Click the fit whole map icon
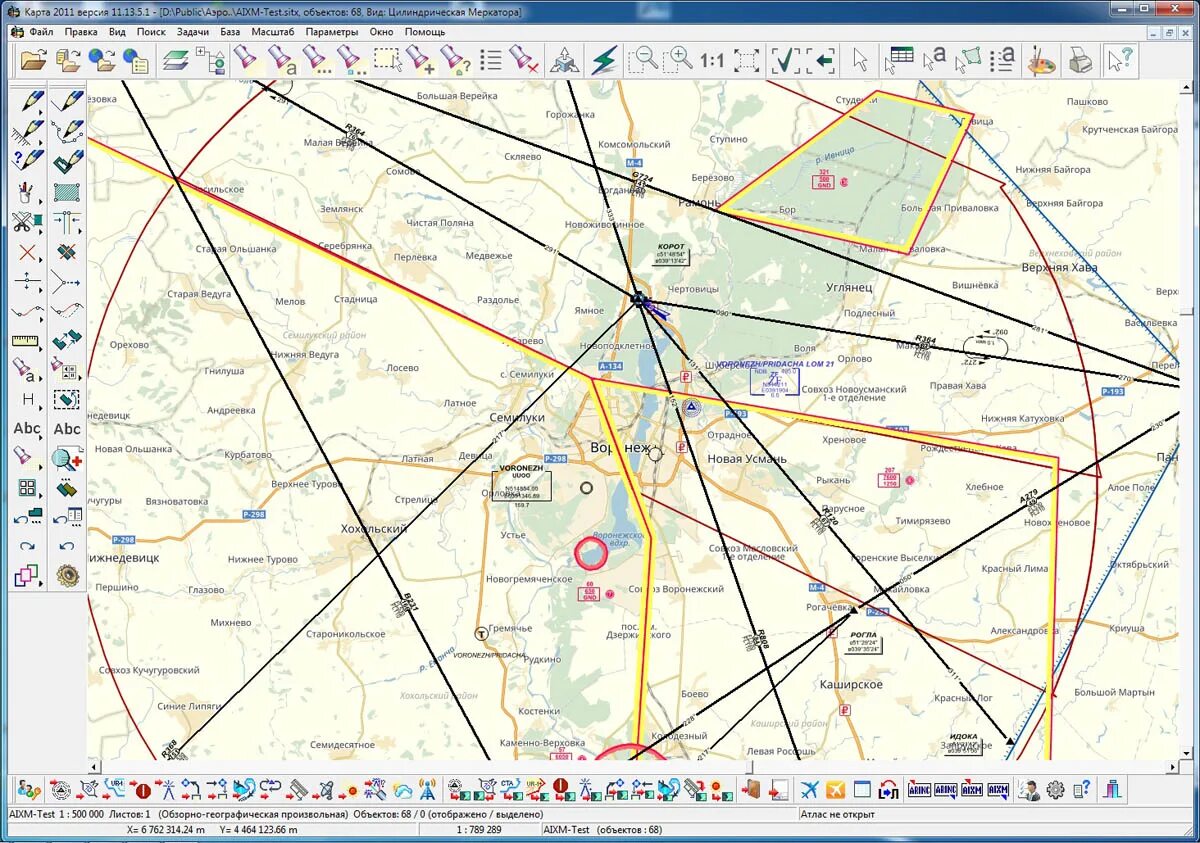The height and width of the screenshot is (843, 1200). [746, 60]
